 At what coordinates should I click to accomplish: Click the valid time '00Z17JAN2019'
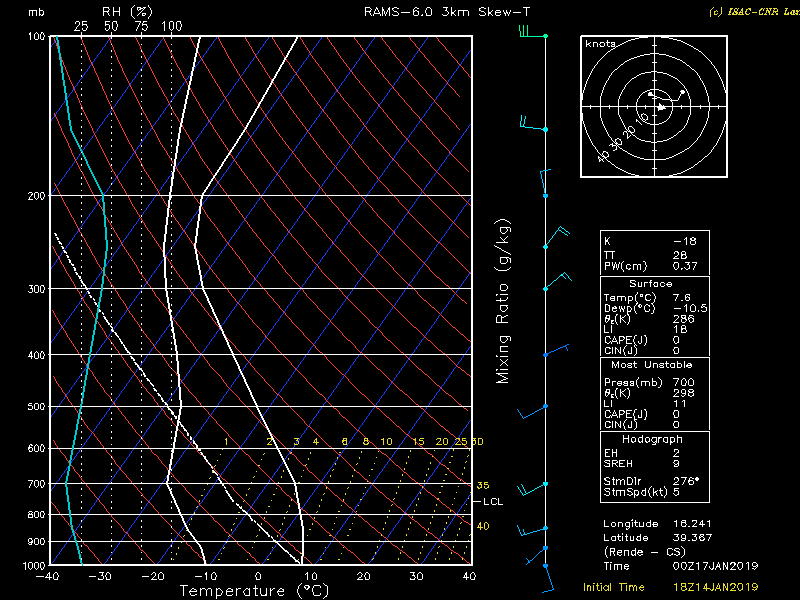715,566
